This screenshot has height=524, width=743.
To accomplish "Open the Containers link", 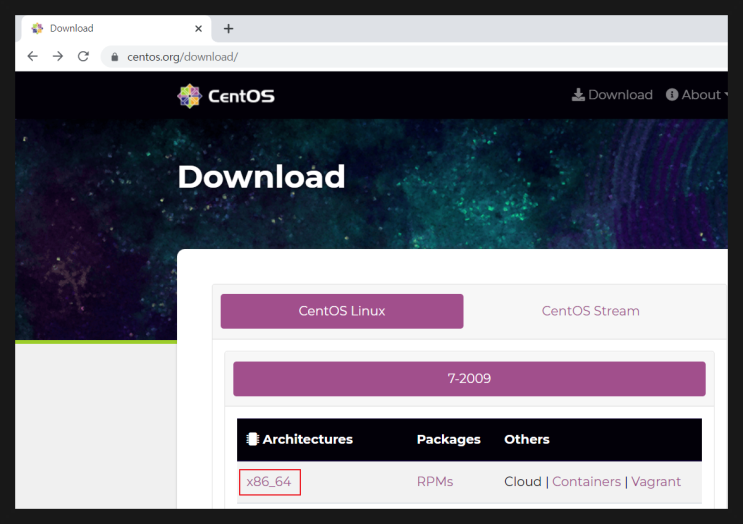I will (x=586, y=482).
